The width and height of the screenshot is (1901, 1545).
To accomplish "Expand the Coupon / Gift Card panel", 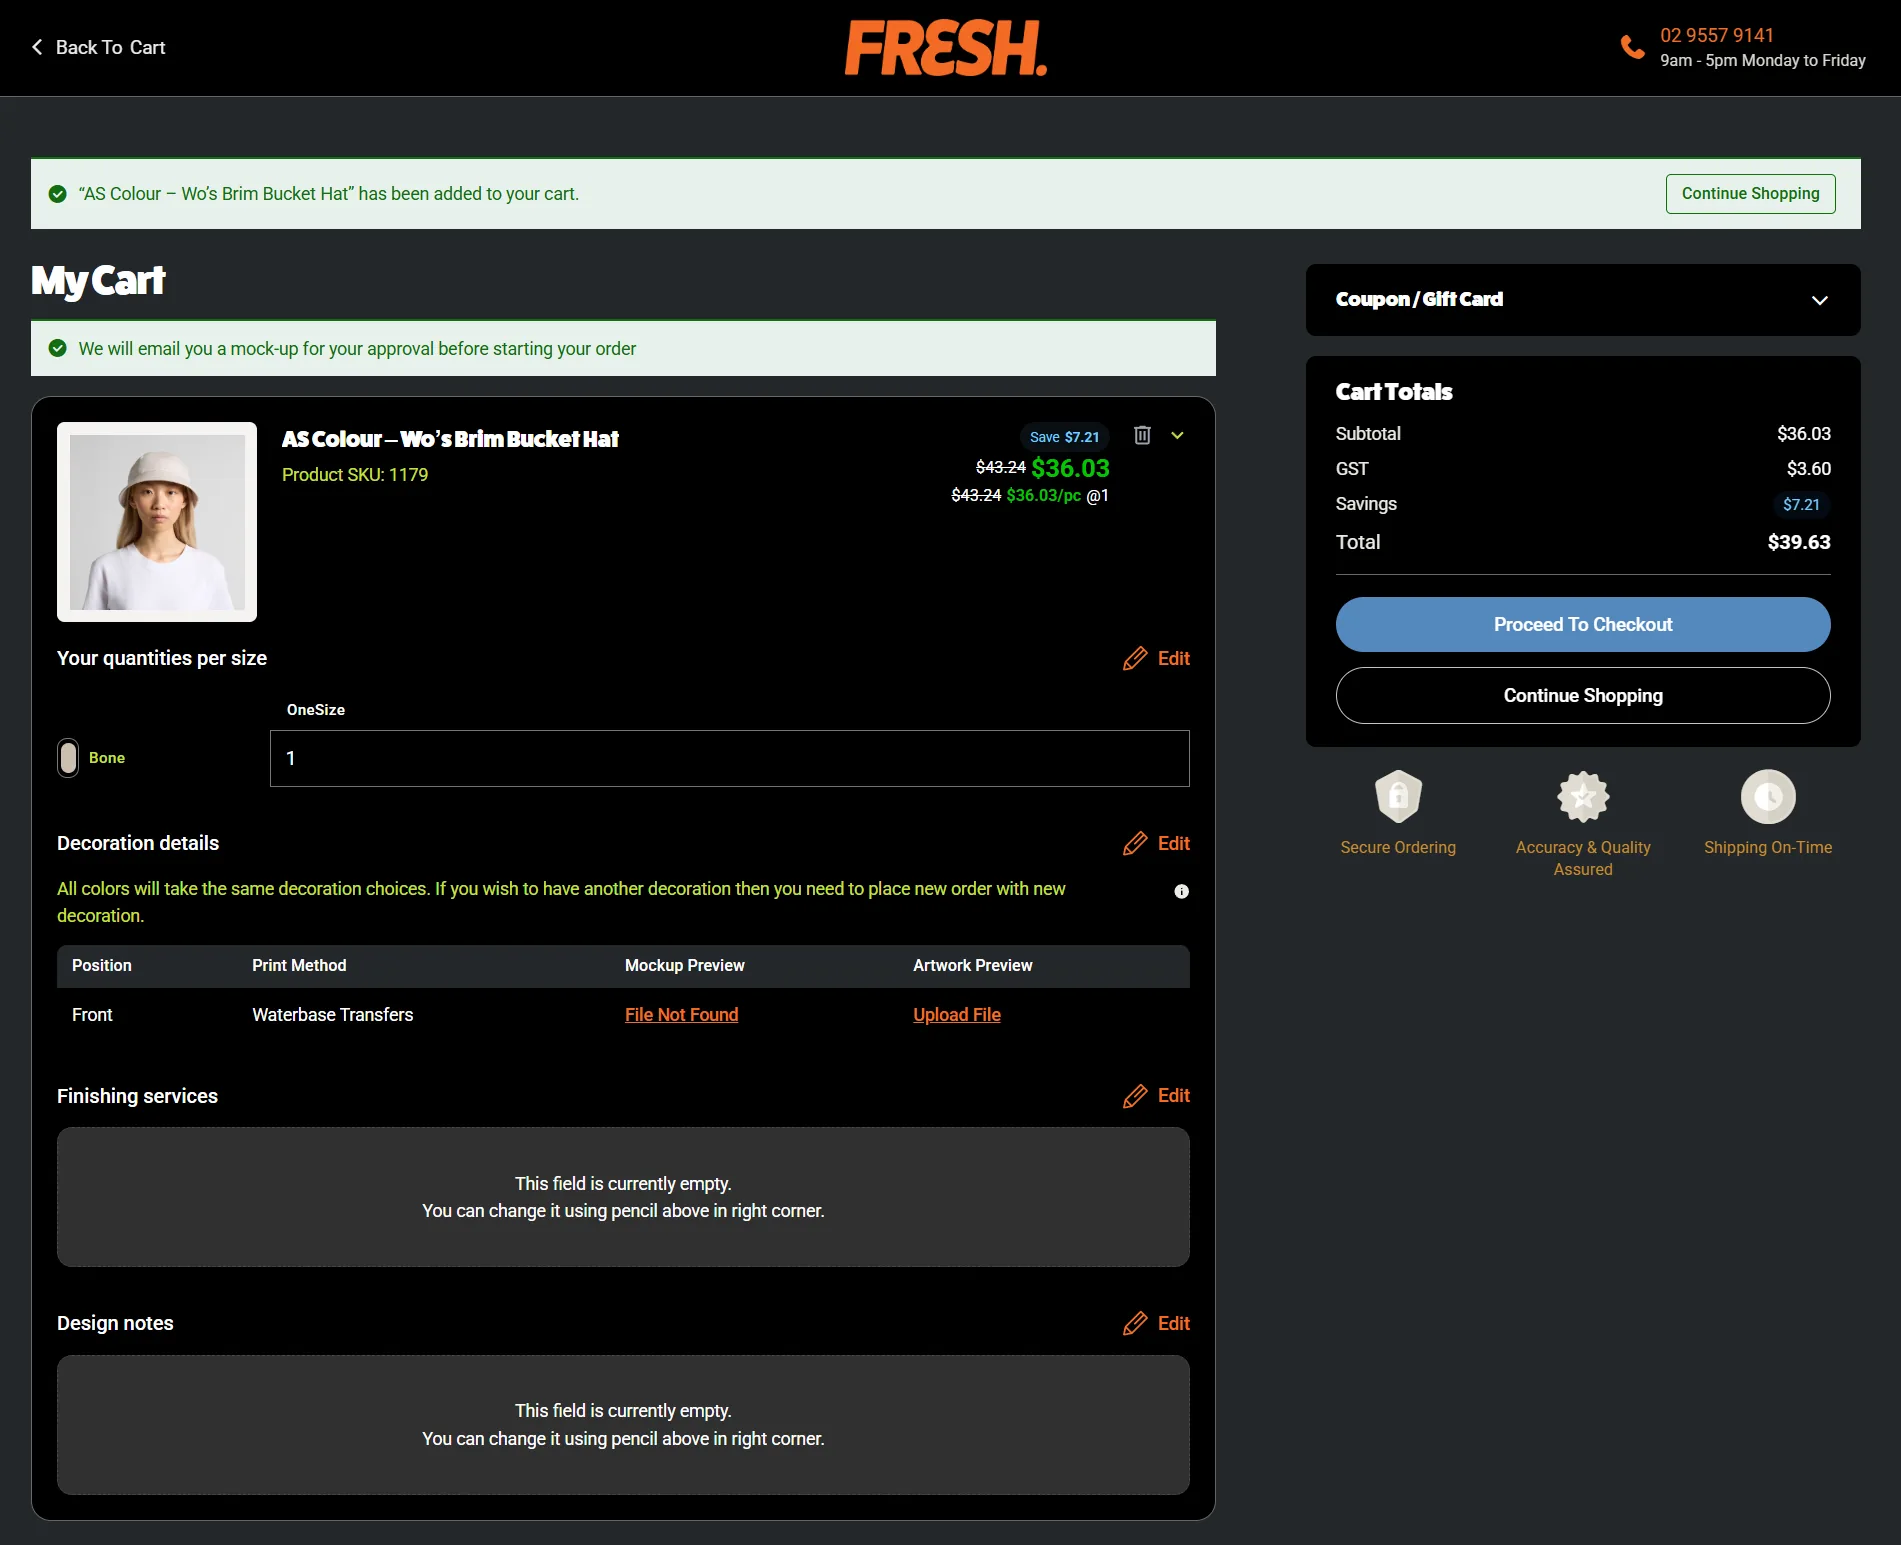I will 1583,300.
